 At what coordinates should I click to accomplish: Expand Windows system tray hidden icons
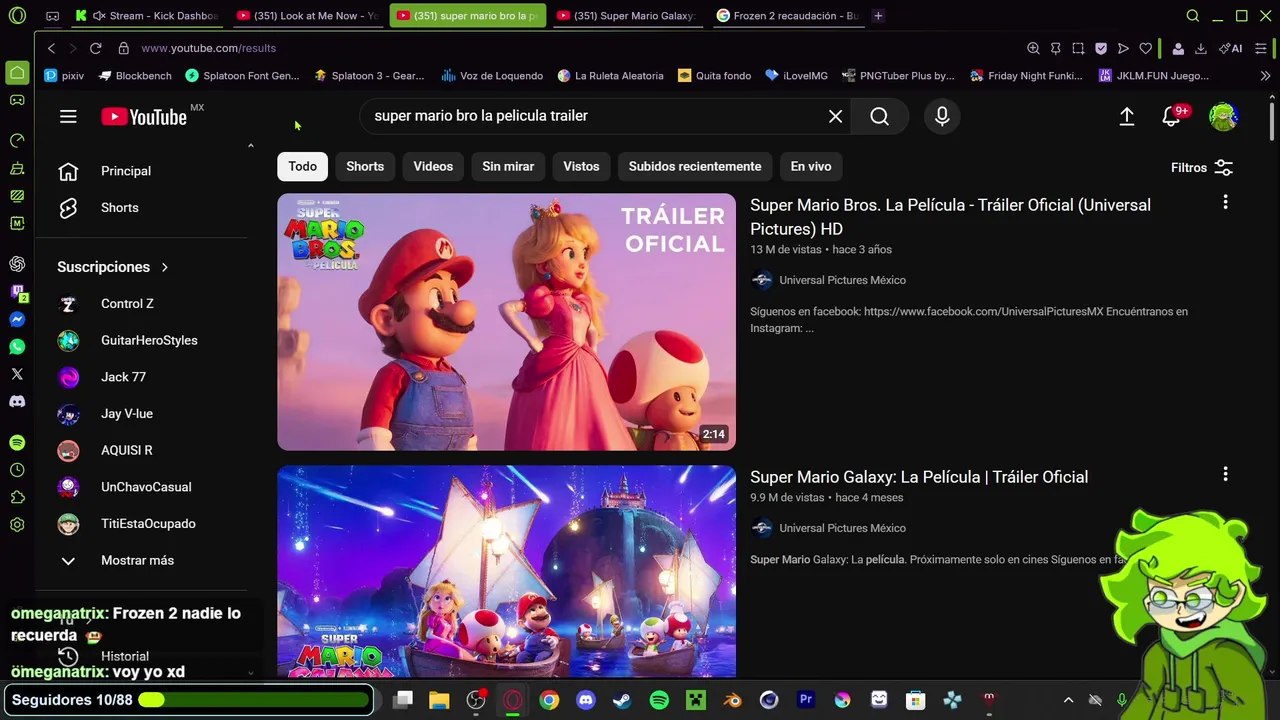(x=1068, y=700)
